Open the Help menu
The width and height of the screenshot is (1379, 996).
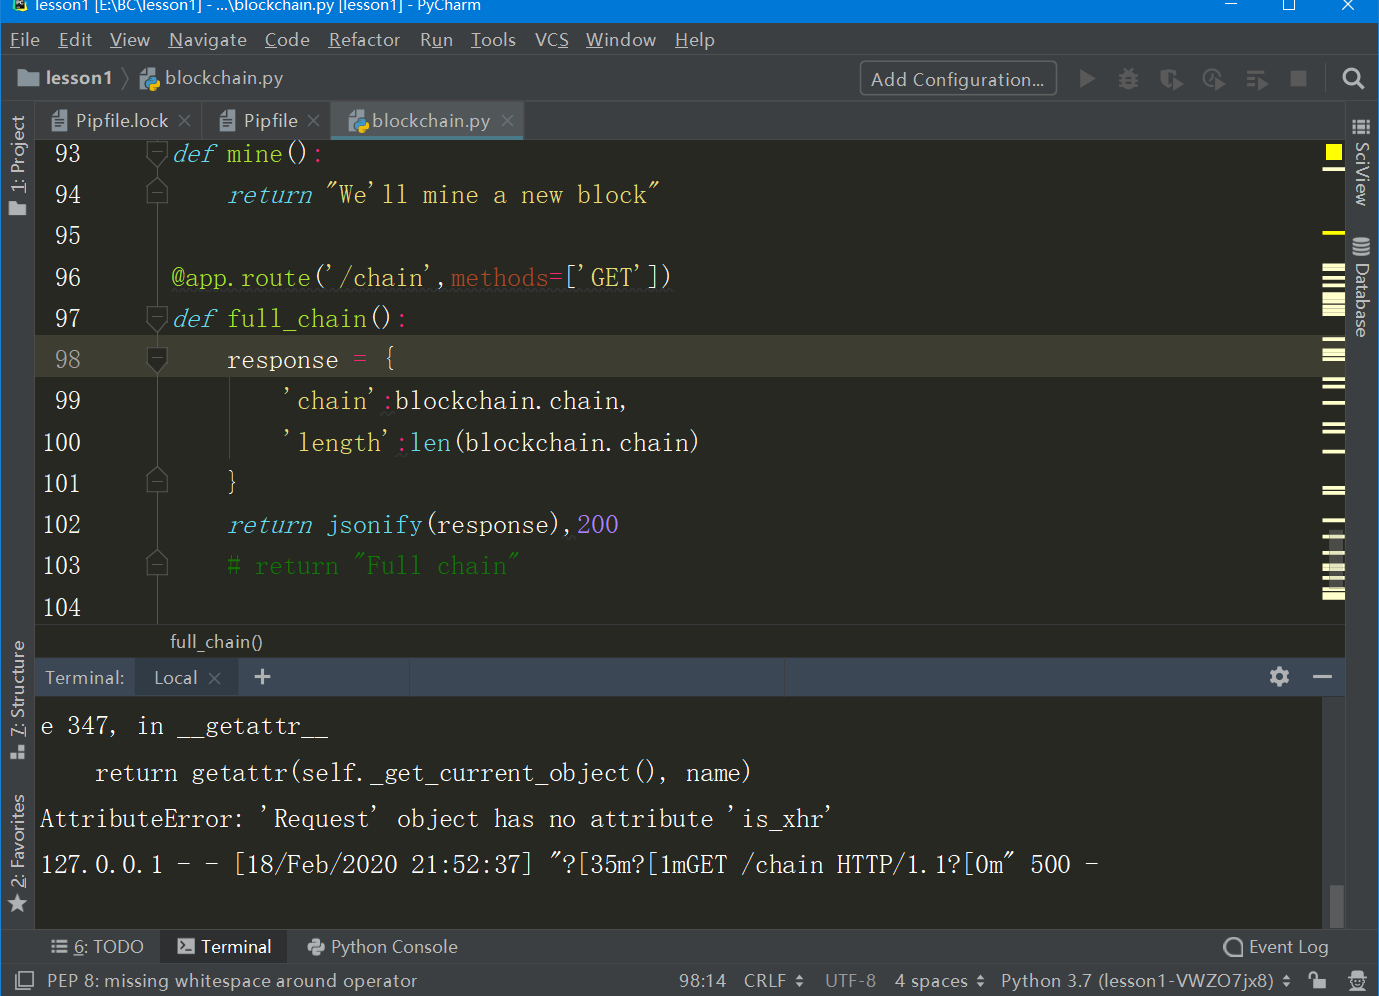[x=695, y=40]
